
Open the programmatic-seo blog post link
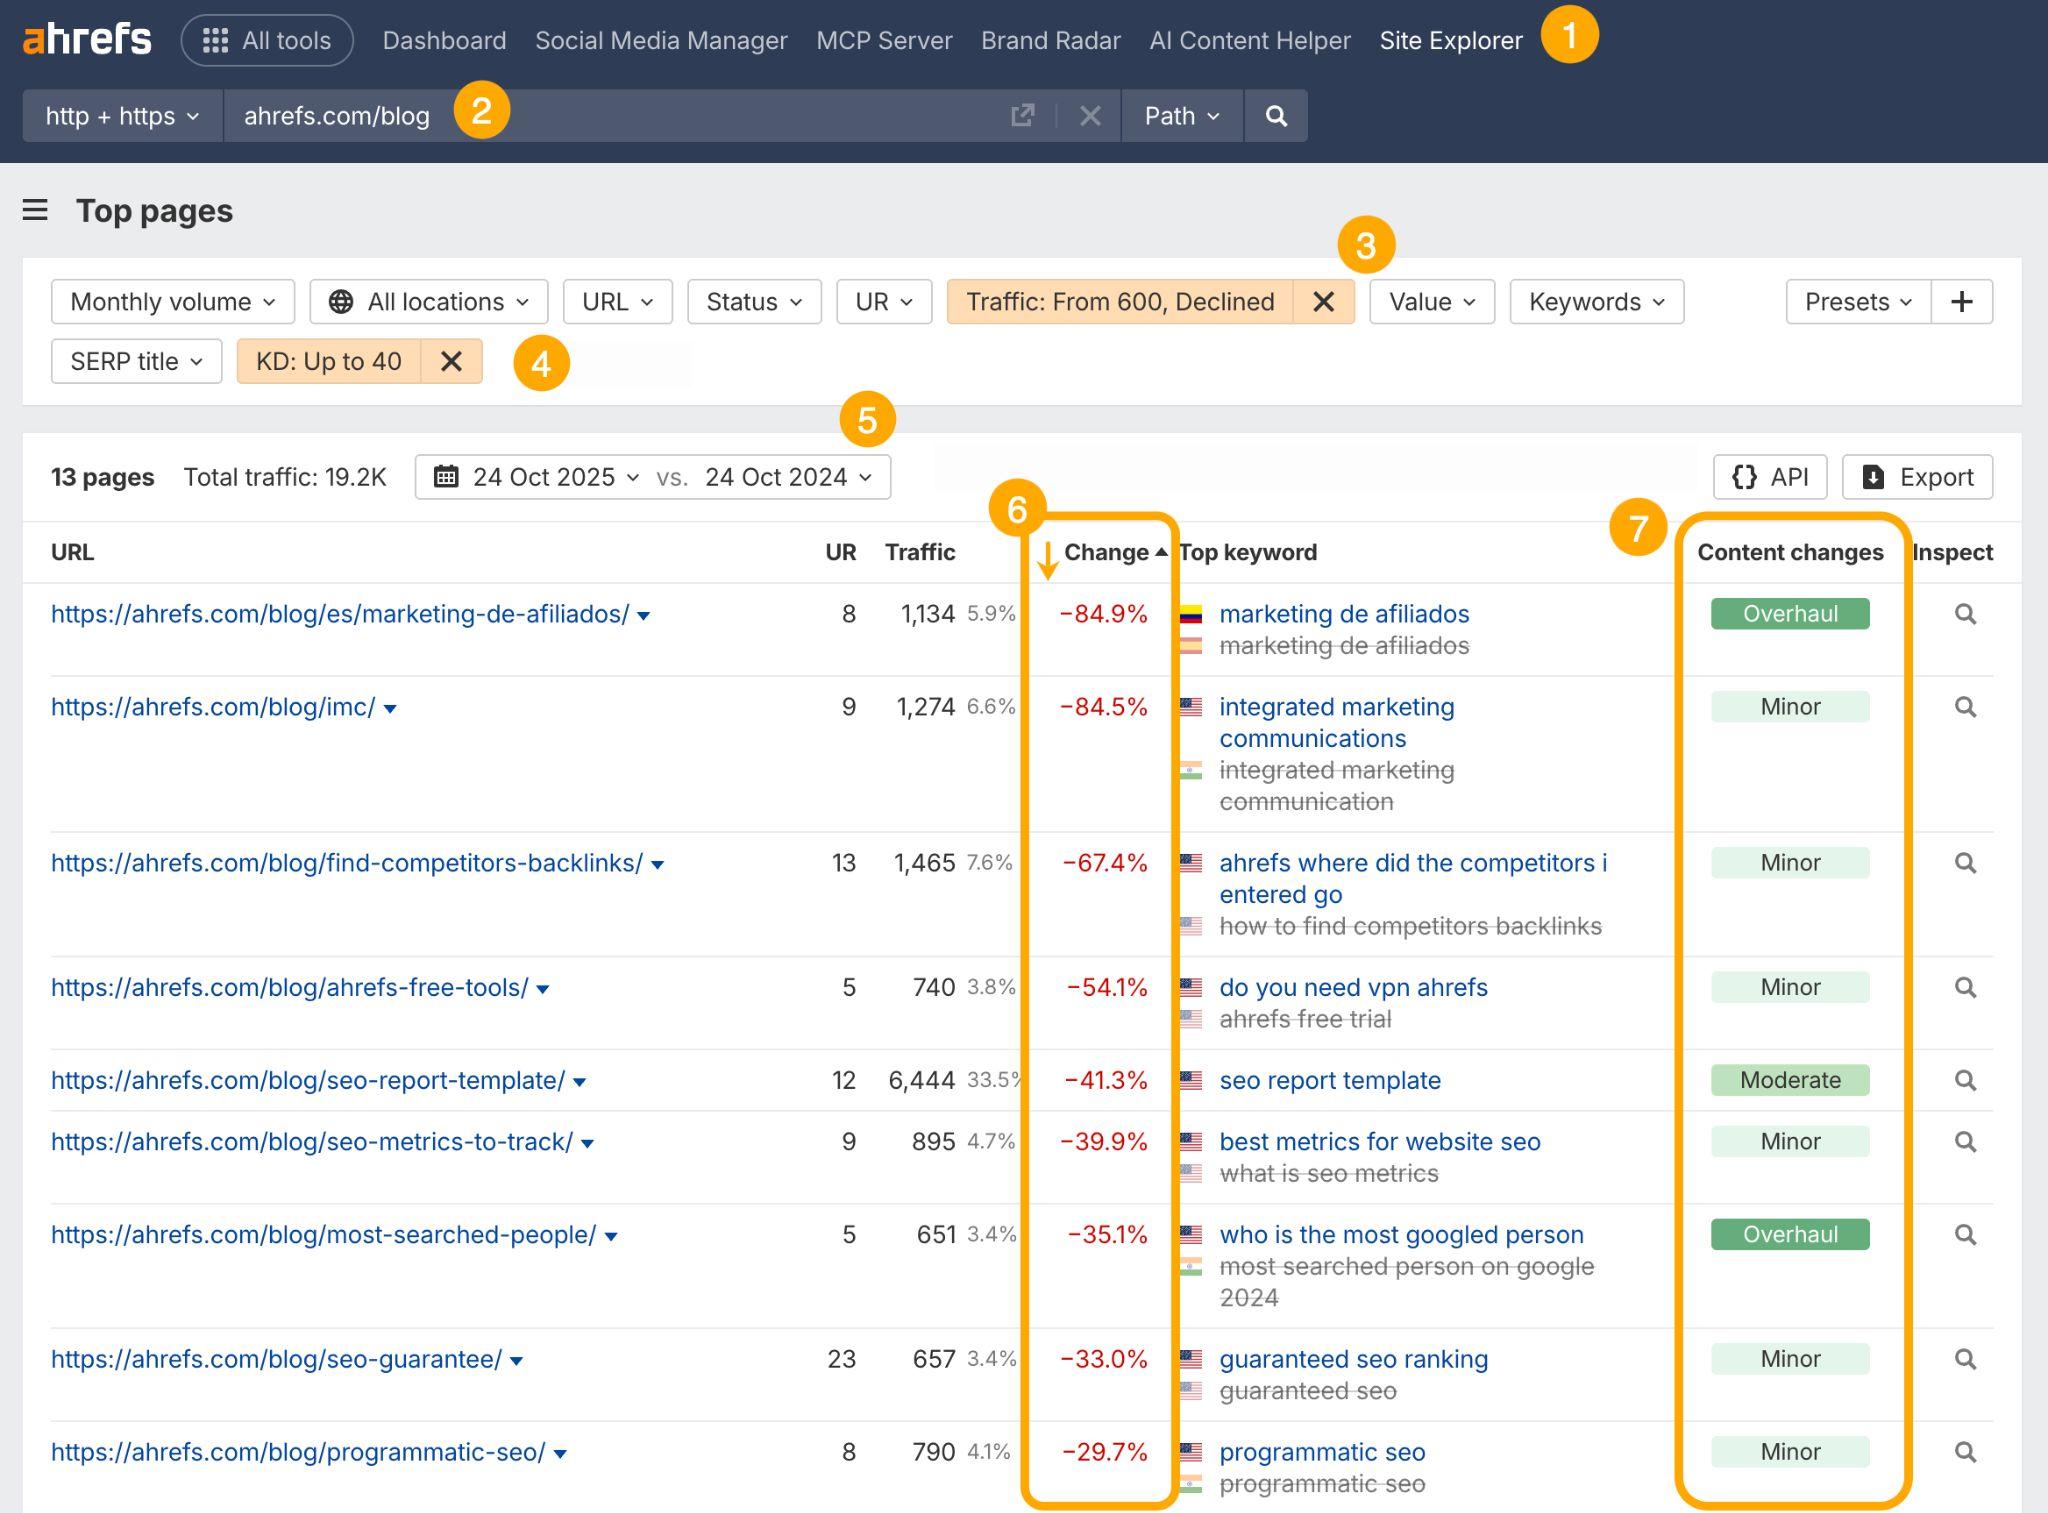pyautogui.click(x=297, y=1452)
